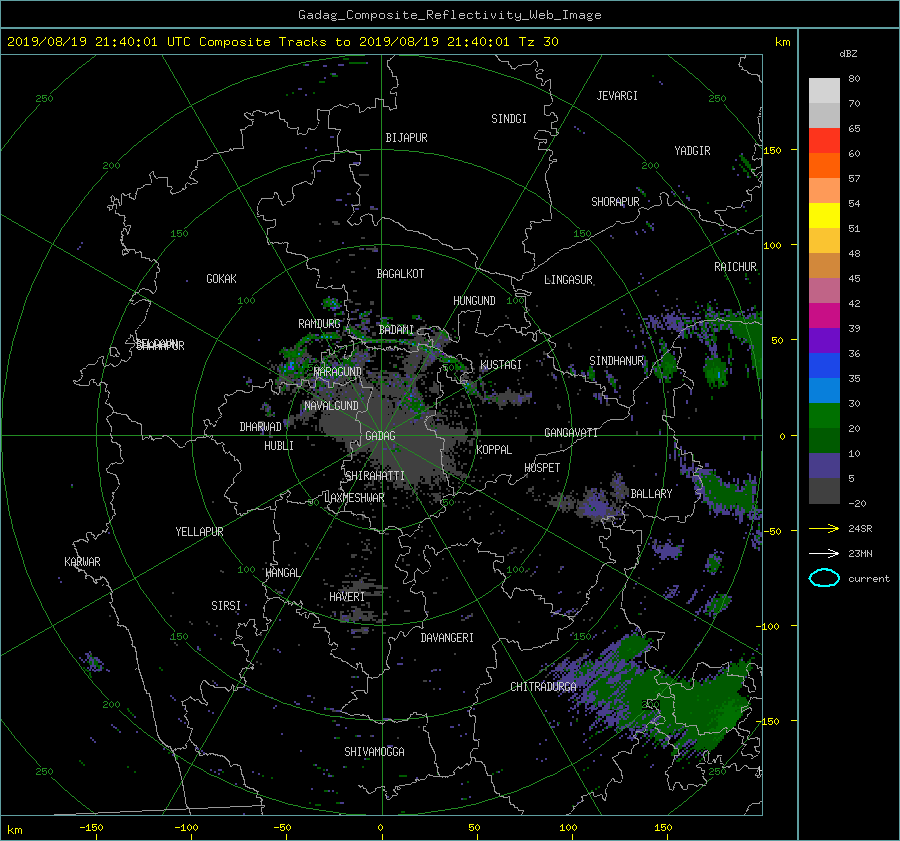
Task: Select the JEVARGI city label
Action: [617, 96]
